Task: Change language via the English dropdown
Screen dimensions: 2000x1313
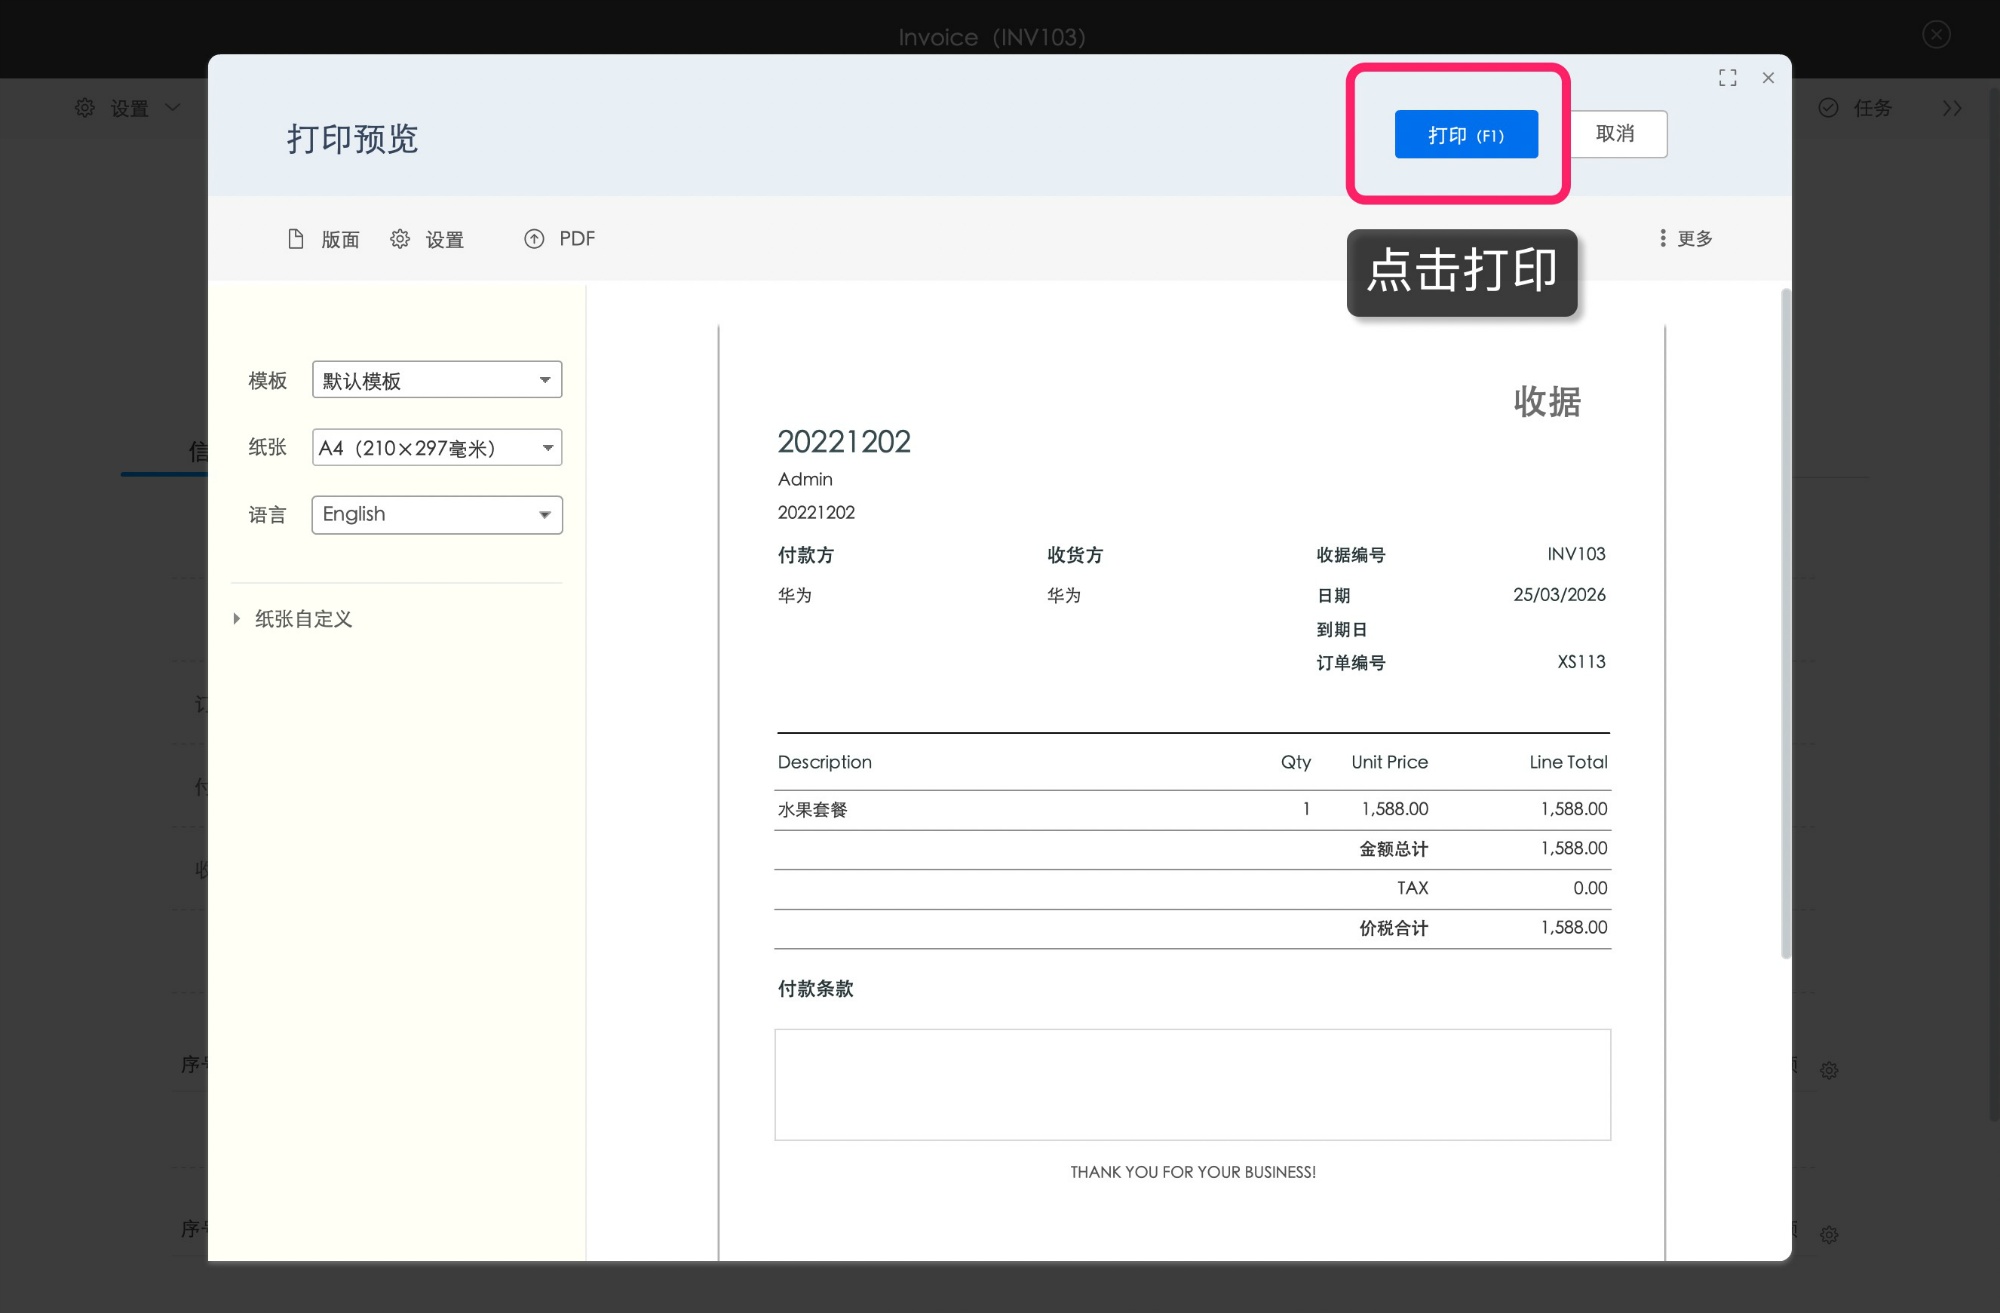Action: (436, 514)
